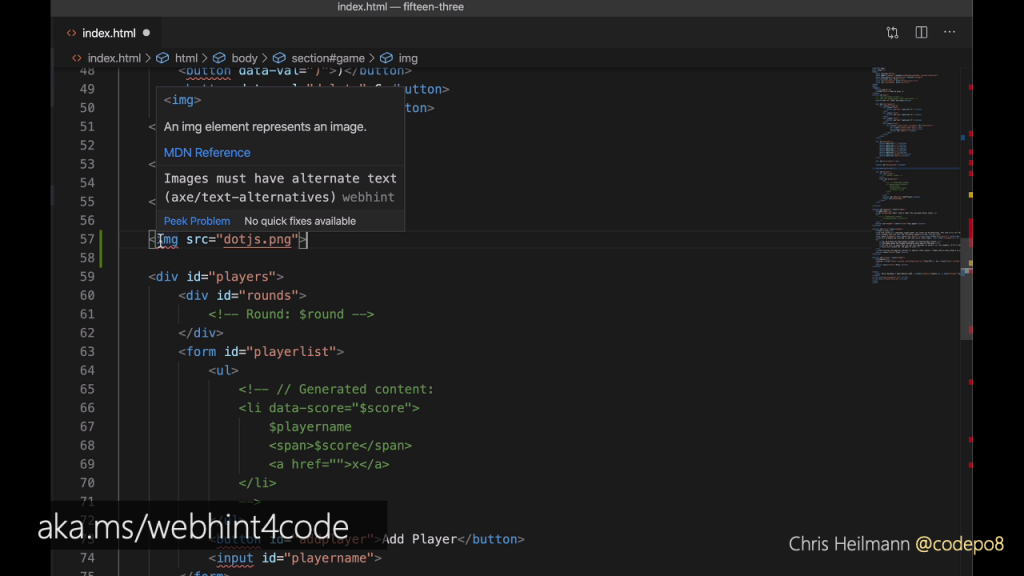Click the img tag name on line 57
The width and height of the screenshot is (1024, 576).
(167, 239)
